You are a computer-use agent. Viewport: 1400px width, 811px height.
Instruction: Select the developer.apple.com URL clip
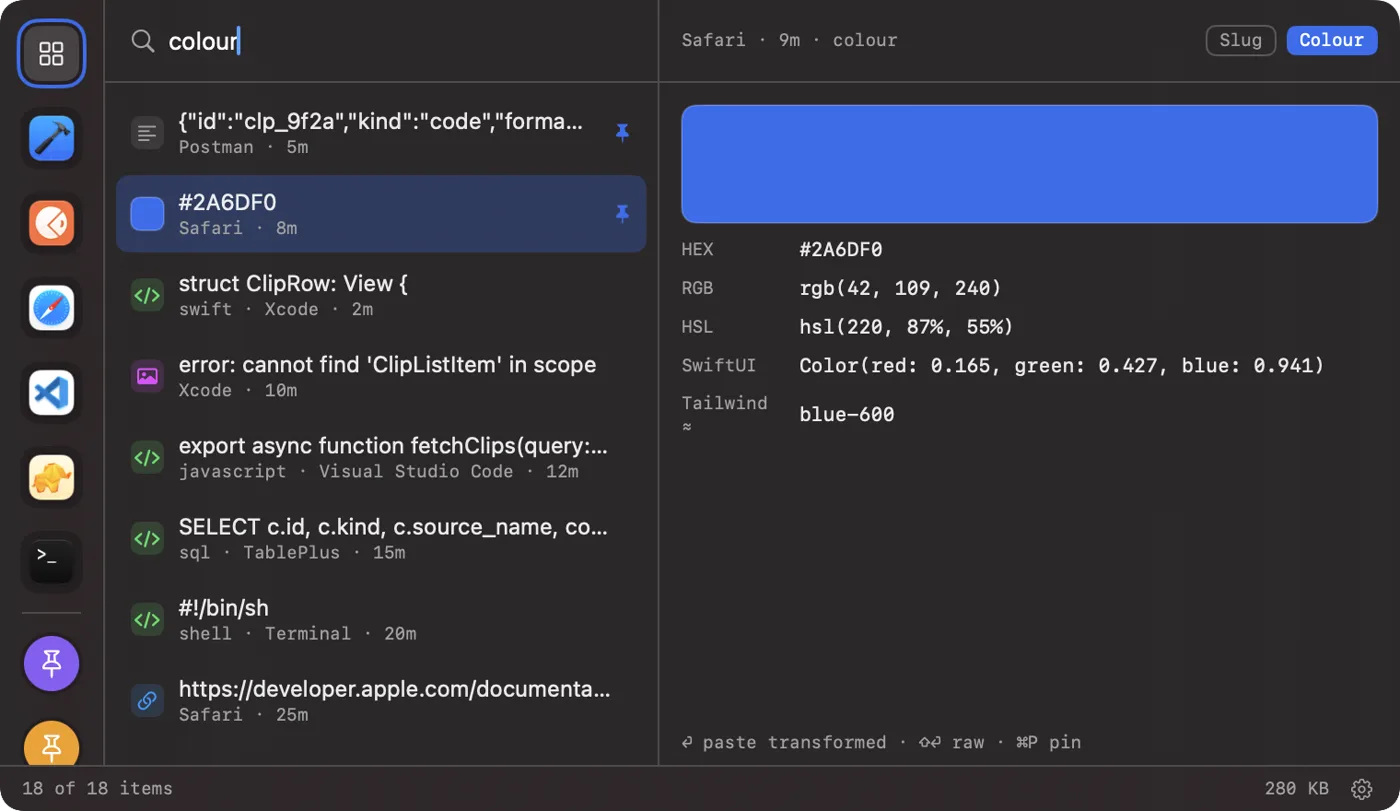(x=381, y=700)
